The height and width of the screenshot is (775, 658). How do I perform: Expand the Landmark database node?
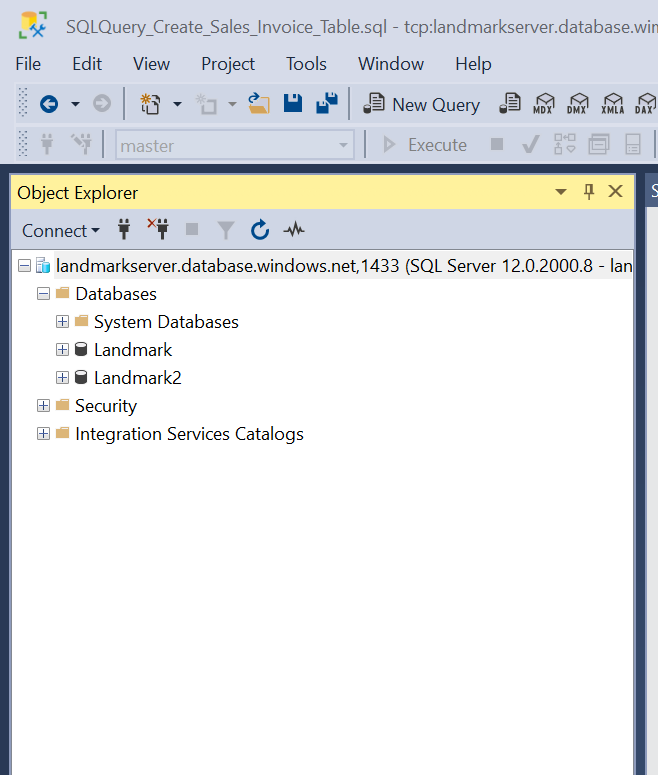coord(62,350)
